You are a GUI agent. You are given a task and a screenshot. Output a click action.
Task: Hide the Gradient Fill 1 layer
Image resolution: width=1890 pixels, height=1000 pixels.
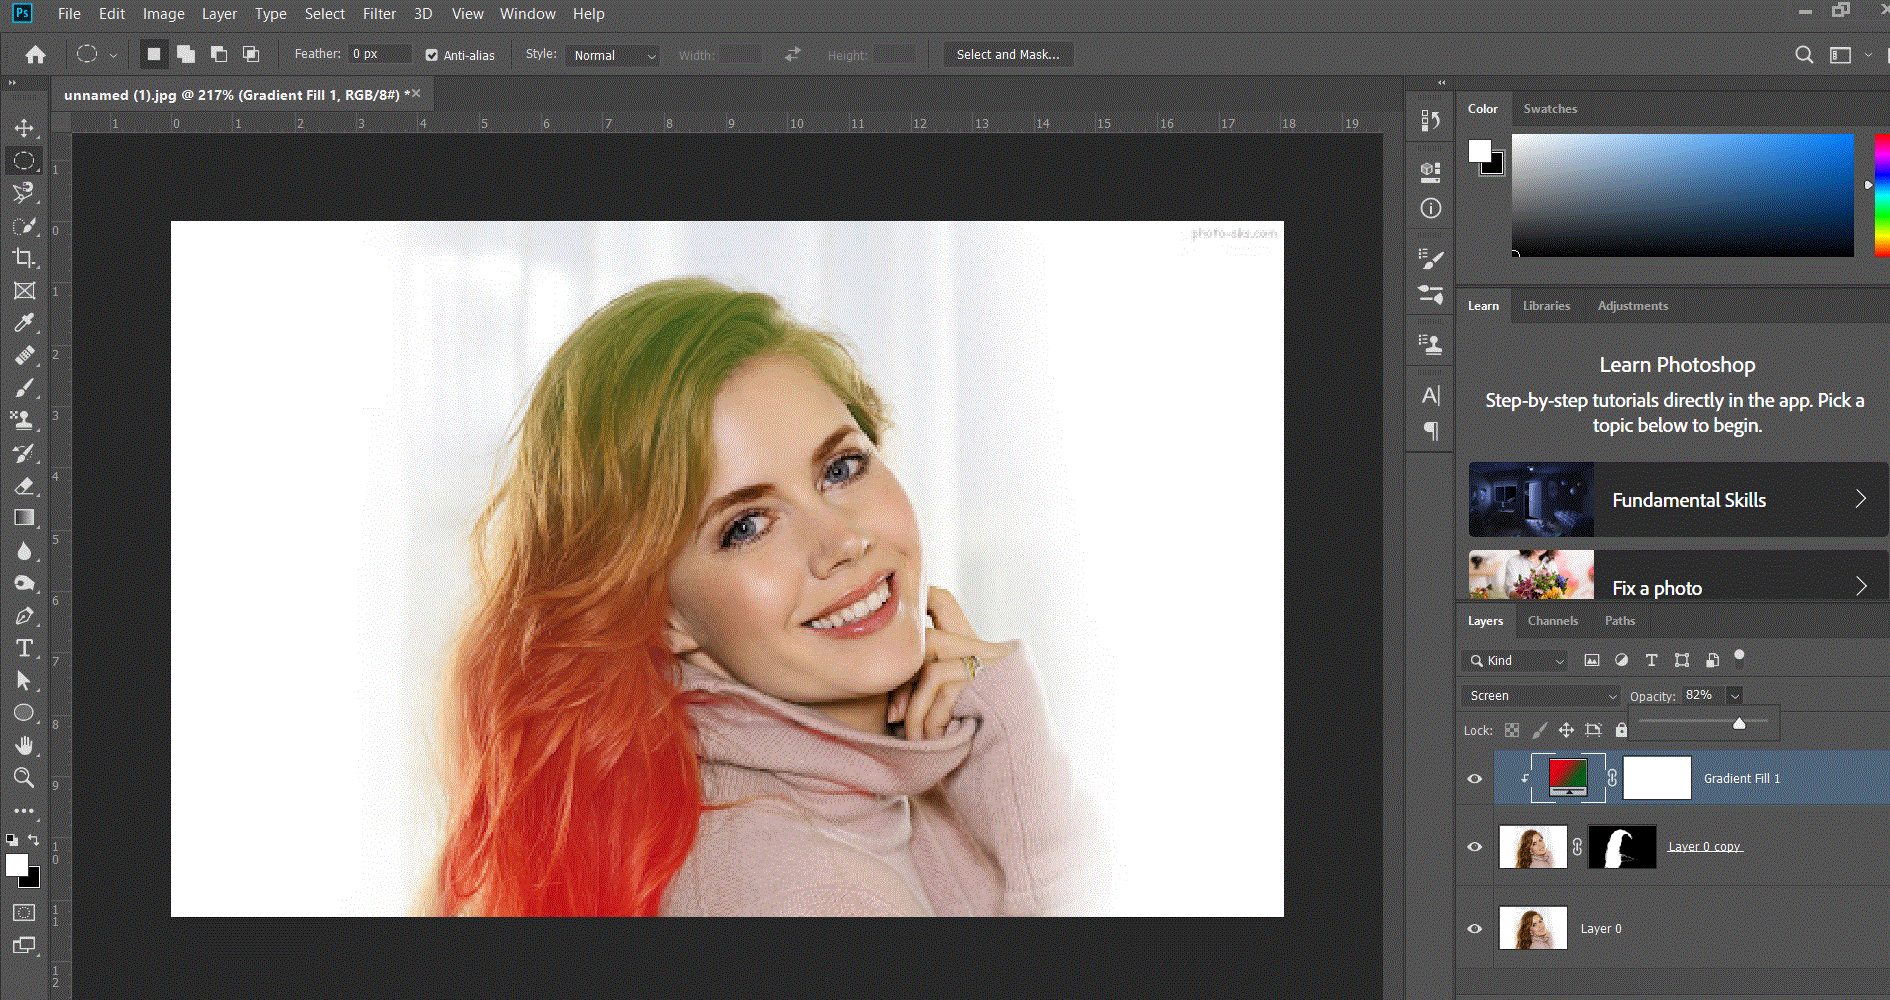point(1474,778)
